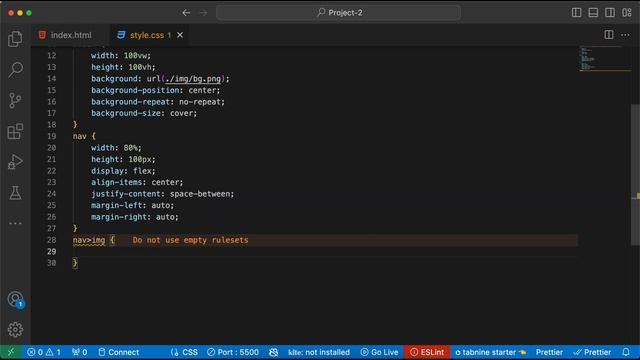Open the Manage gear menu
Viewport: 640px width, 360px height.
tap(15, 329)
